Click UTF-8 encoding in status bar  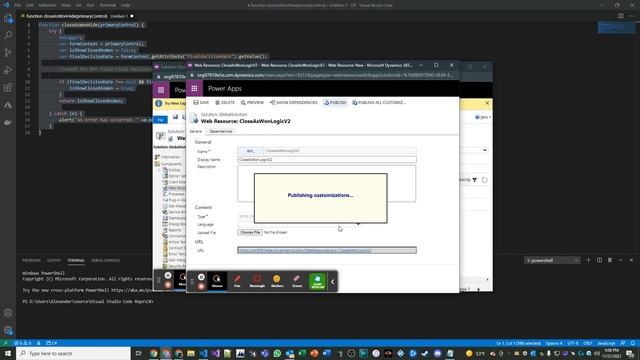(x=573, y=343)
